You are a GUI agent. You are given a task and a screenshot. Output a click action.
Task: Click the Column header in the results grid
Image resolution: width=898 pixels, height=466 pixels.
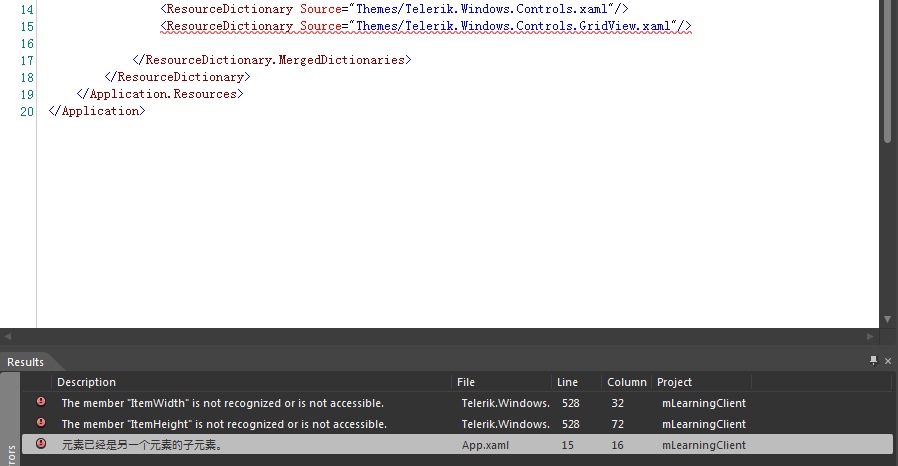(627, 382)
